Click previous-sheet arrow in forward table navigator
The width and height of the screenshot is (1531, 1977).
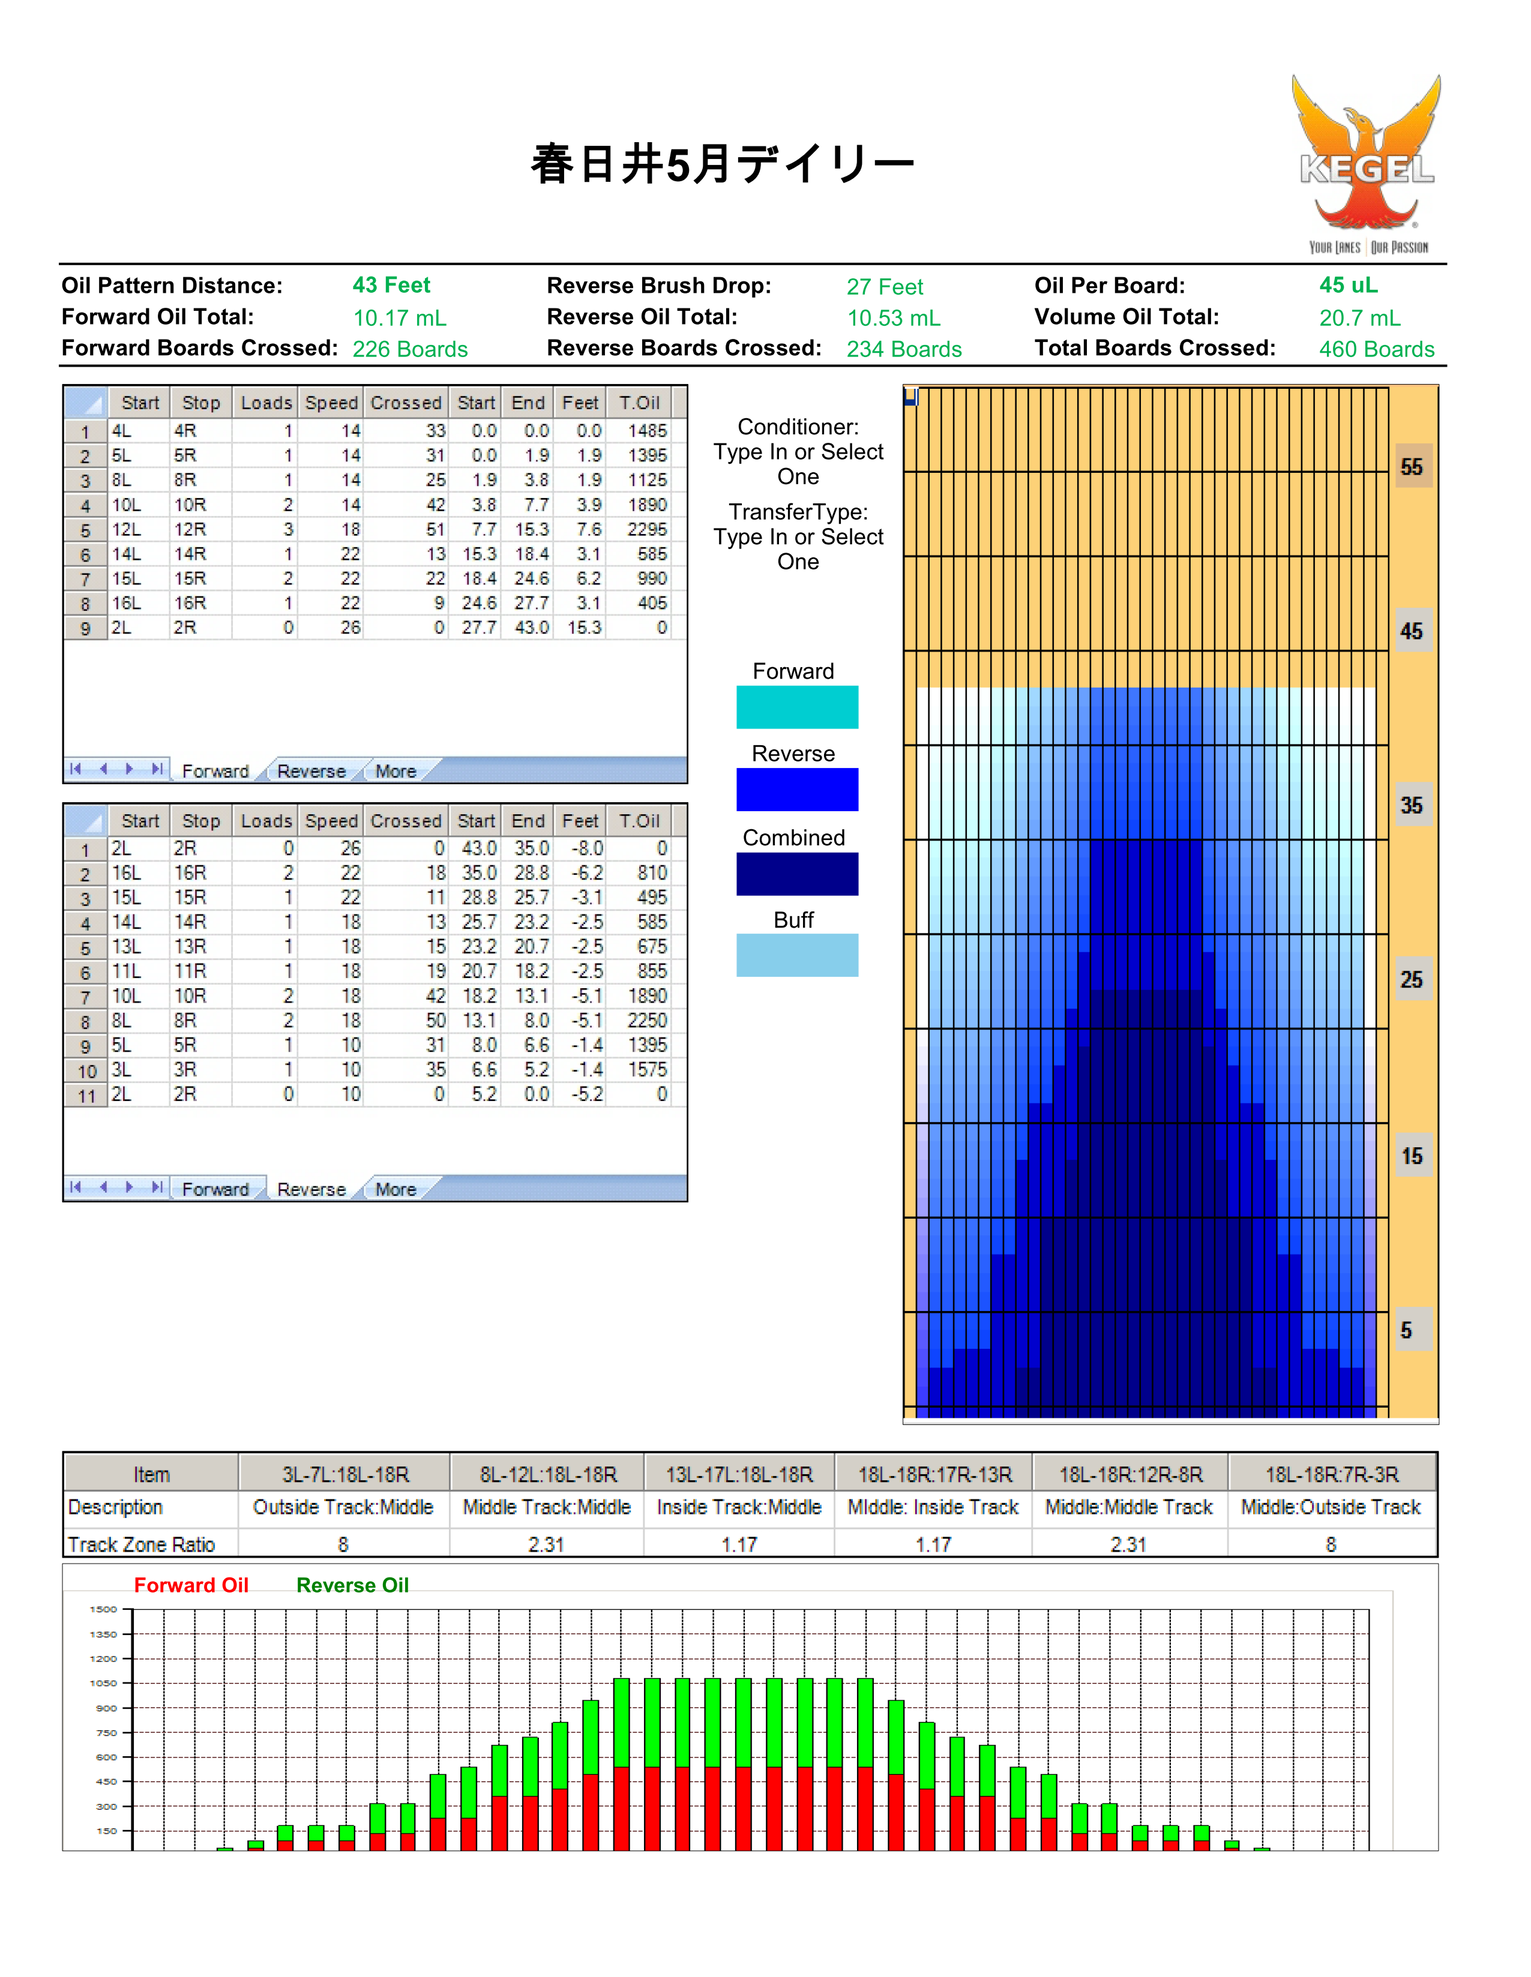103,769
